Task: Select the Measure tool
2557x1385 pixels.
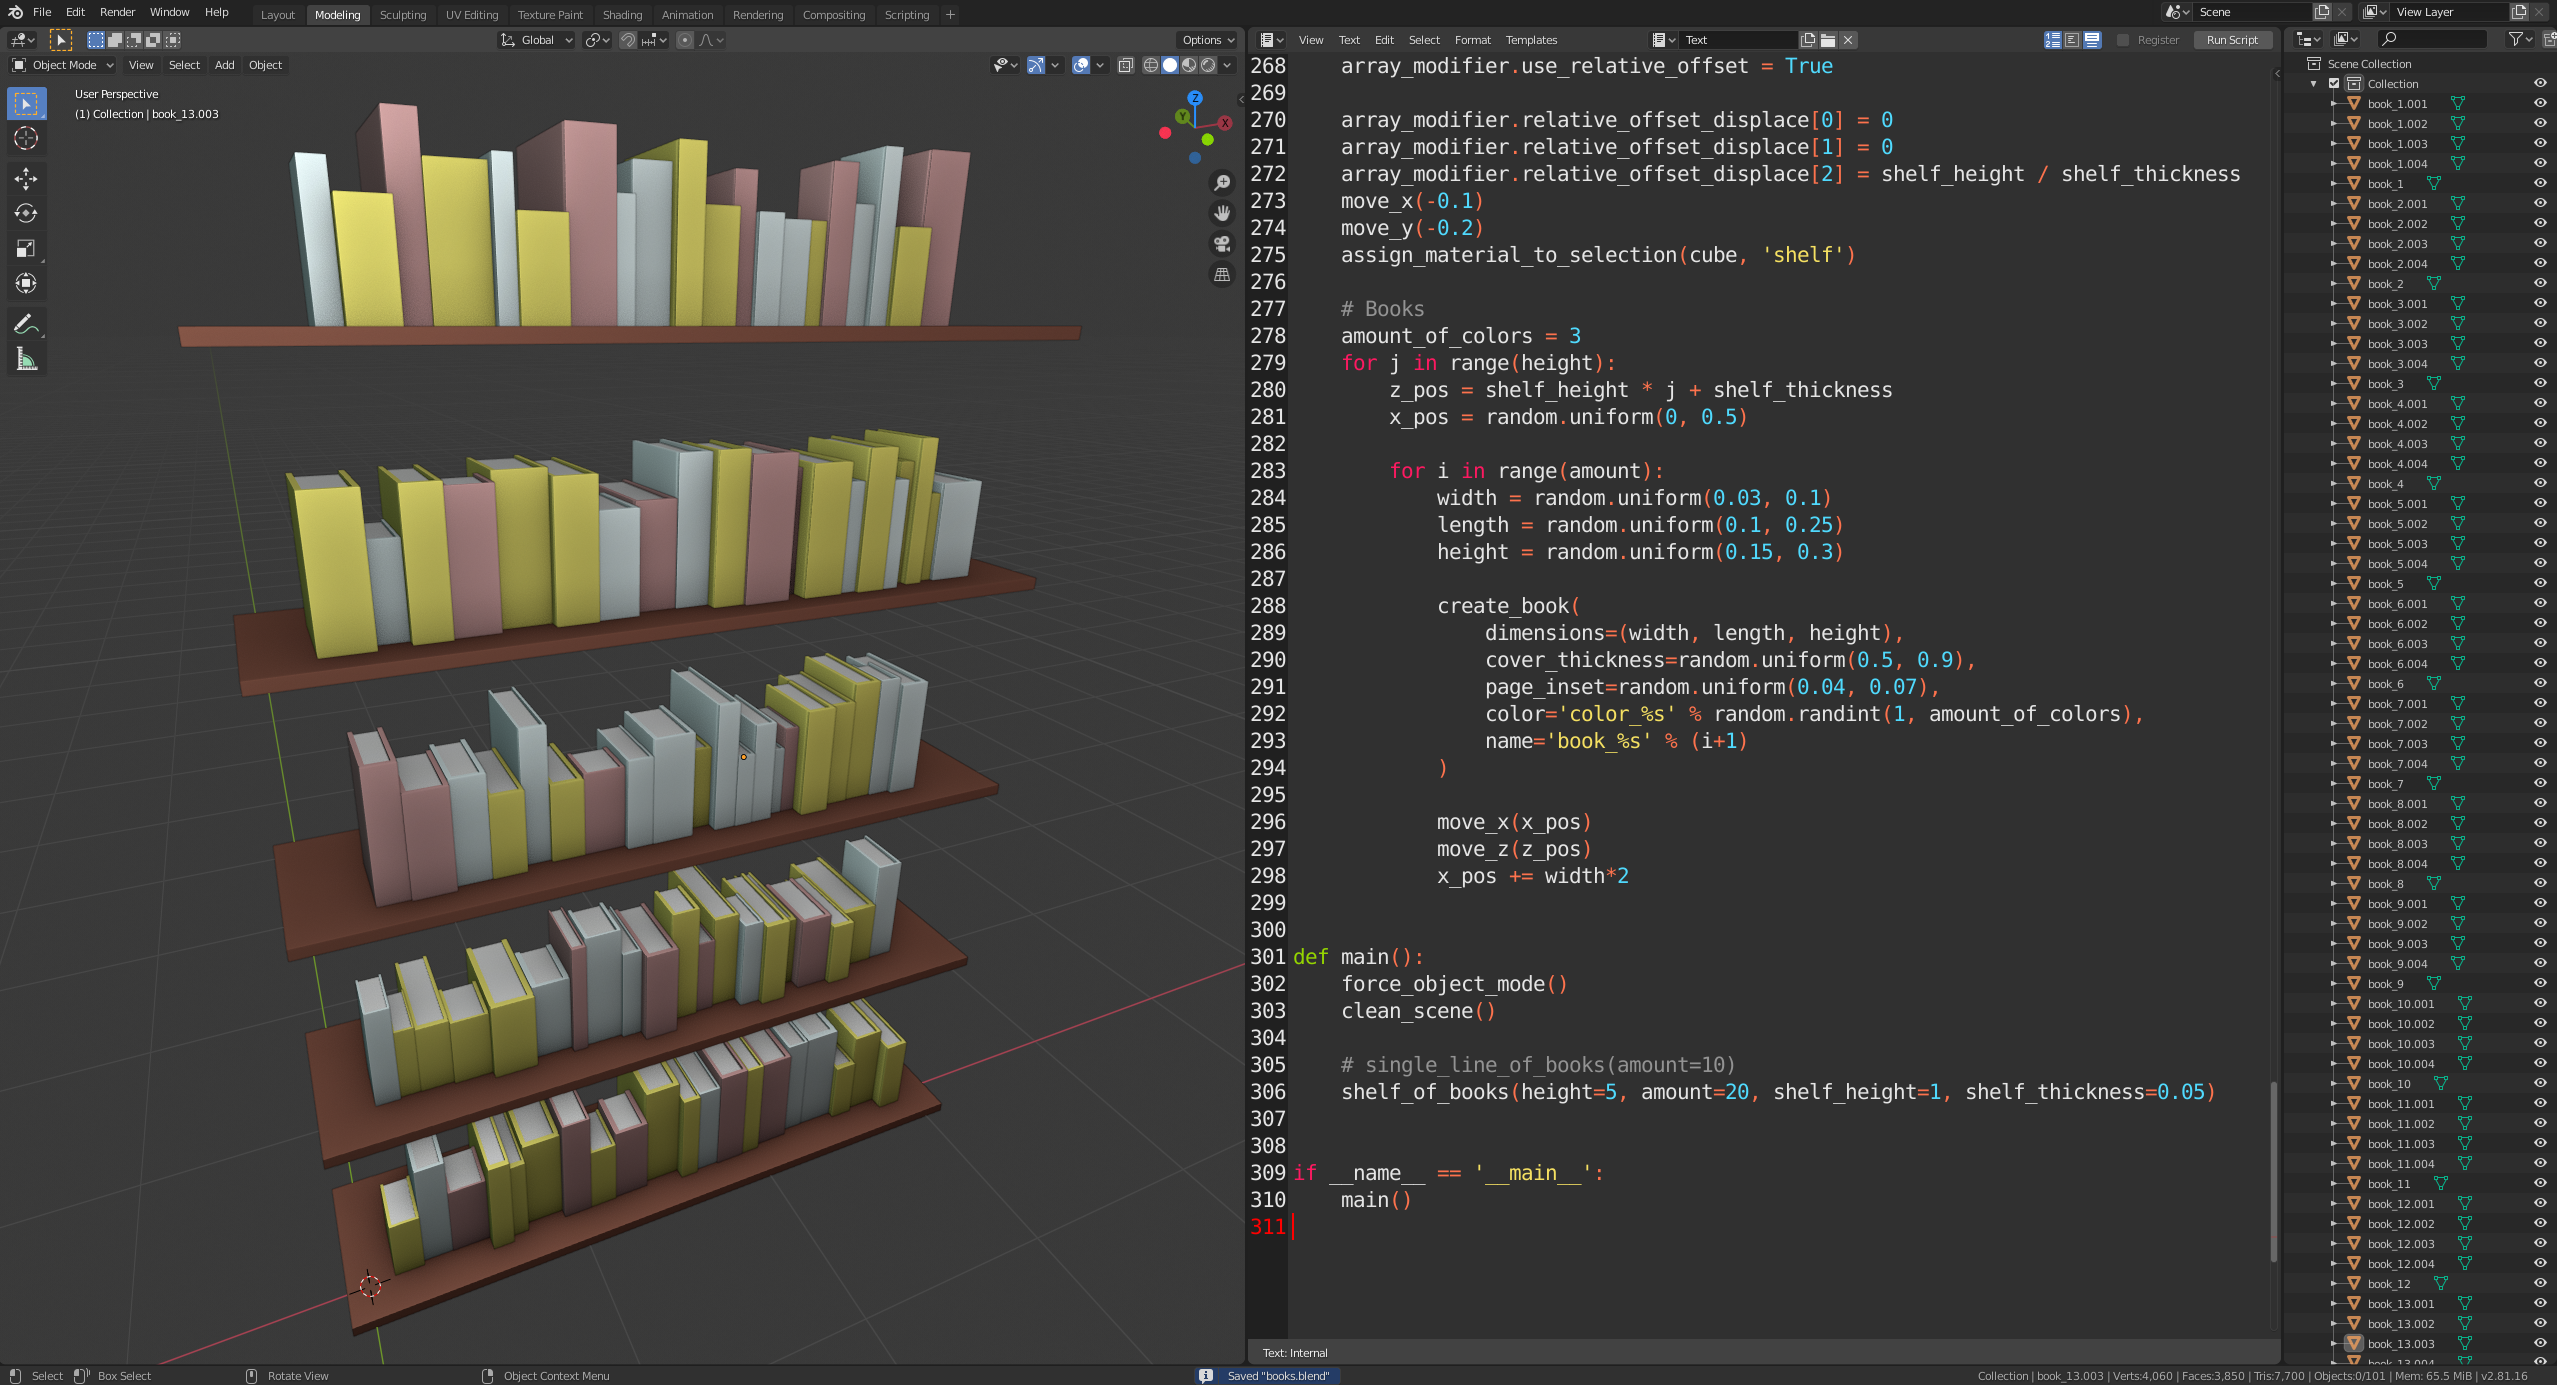Action: [x=26, y=359]
